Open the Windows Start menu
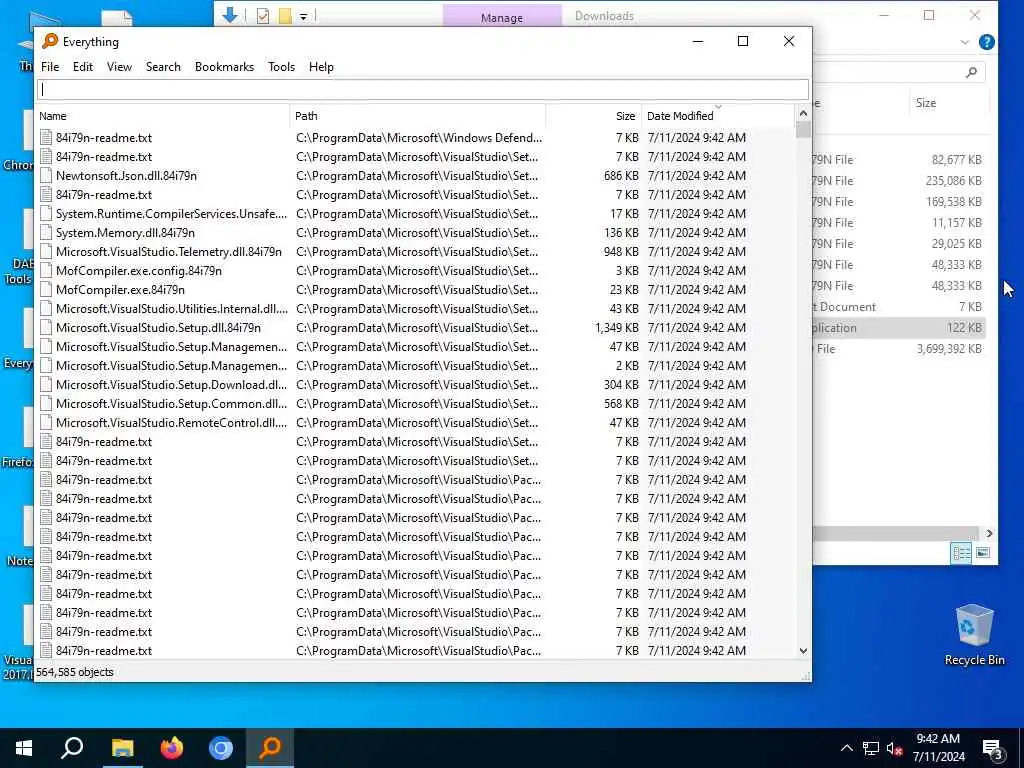The height and width of the screenshot is (768, 1024). click(24, 748)
